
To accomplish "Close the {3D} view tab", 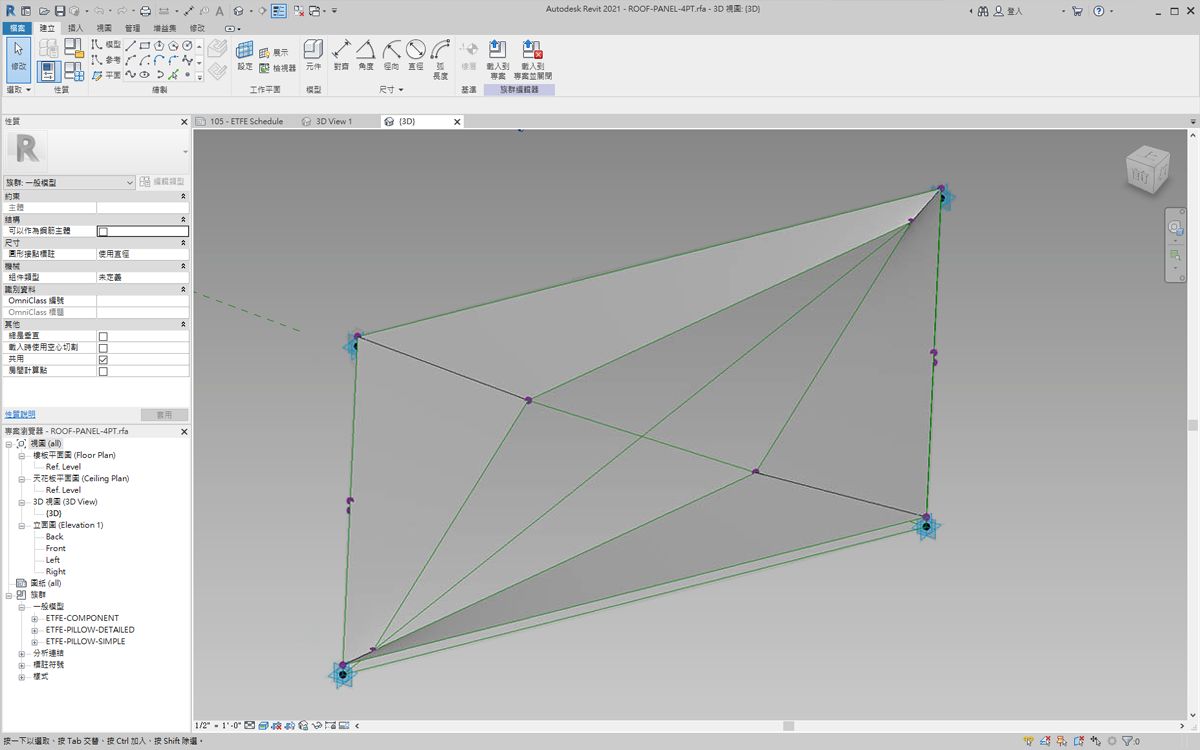I will pyautogui.click(x=458, y=121).
